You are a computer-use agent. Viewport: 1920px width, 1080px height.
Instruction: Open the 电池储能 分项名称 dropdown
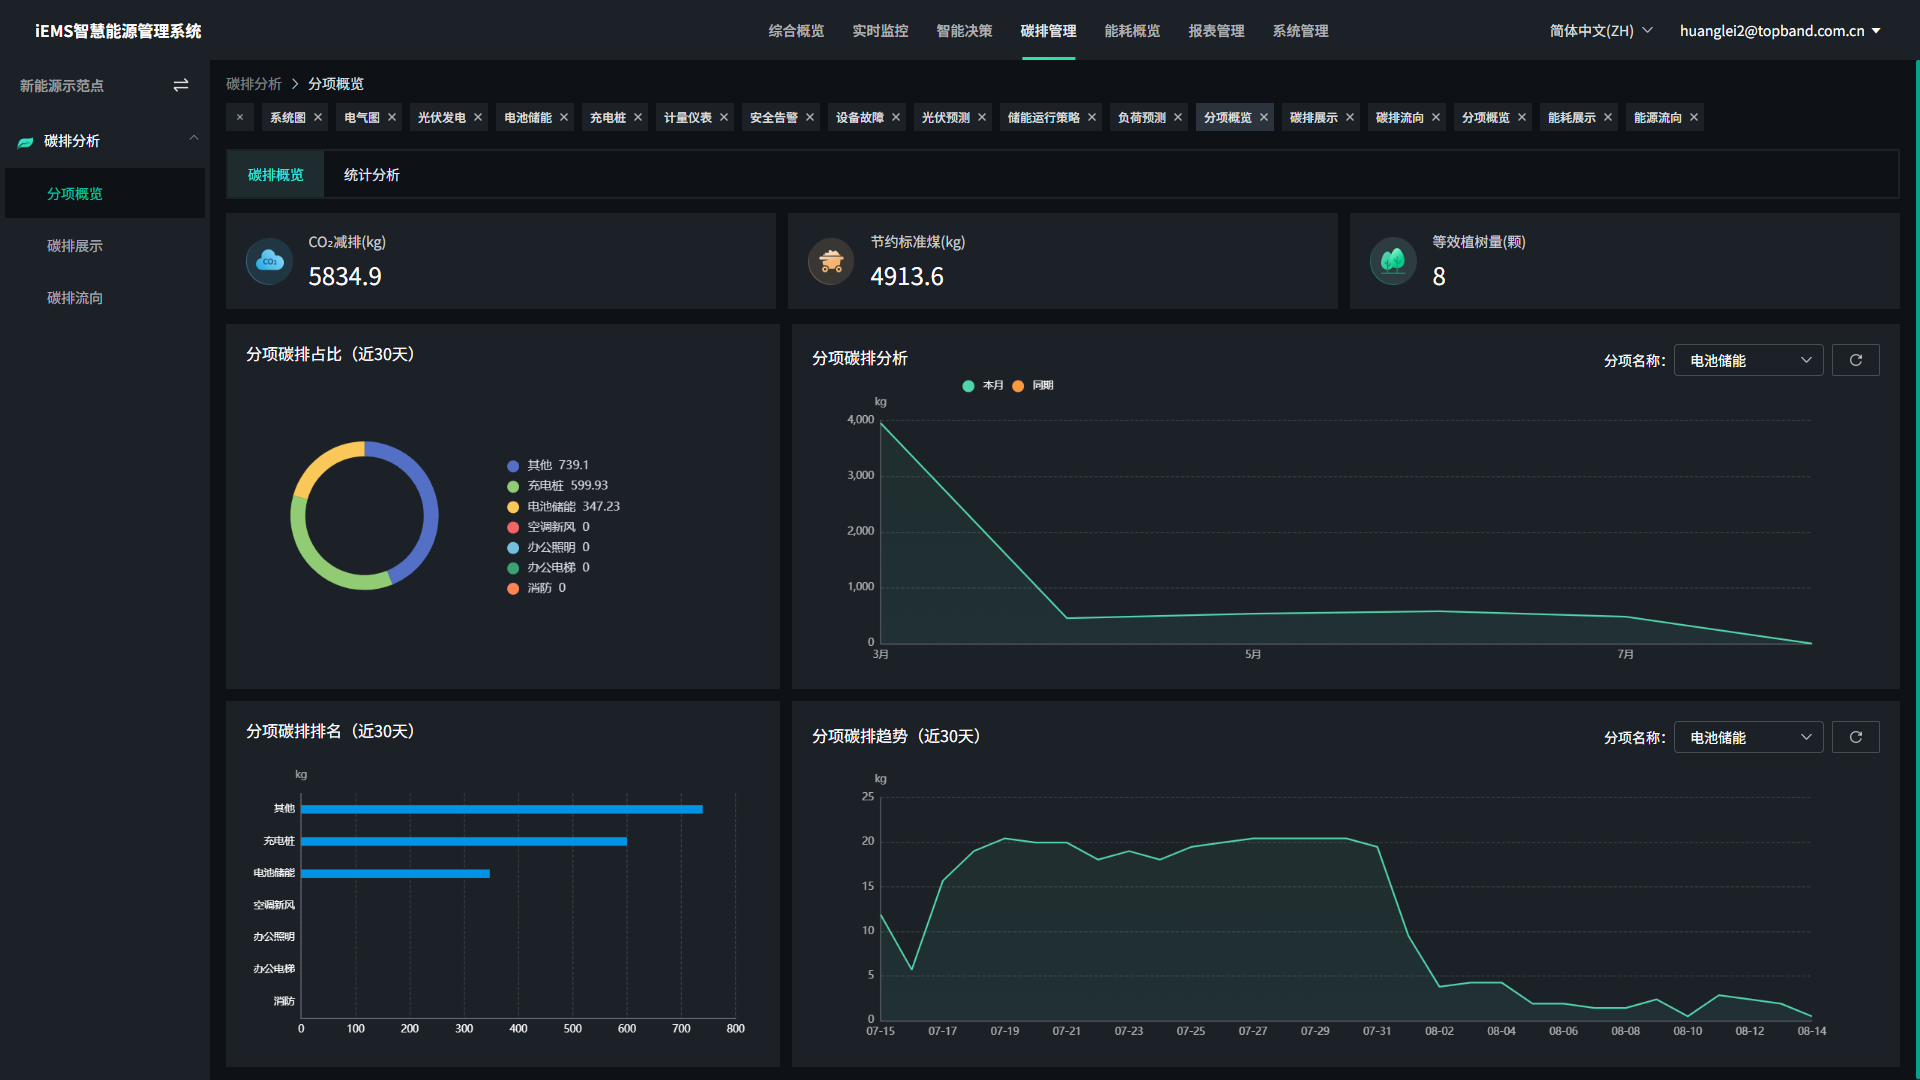pyautogui.click(x=1748, y=360)
